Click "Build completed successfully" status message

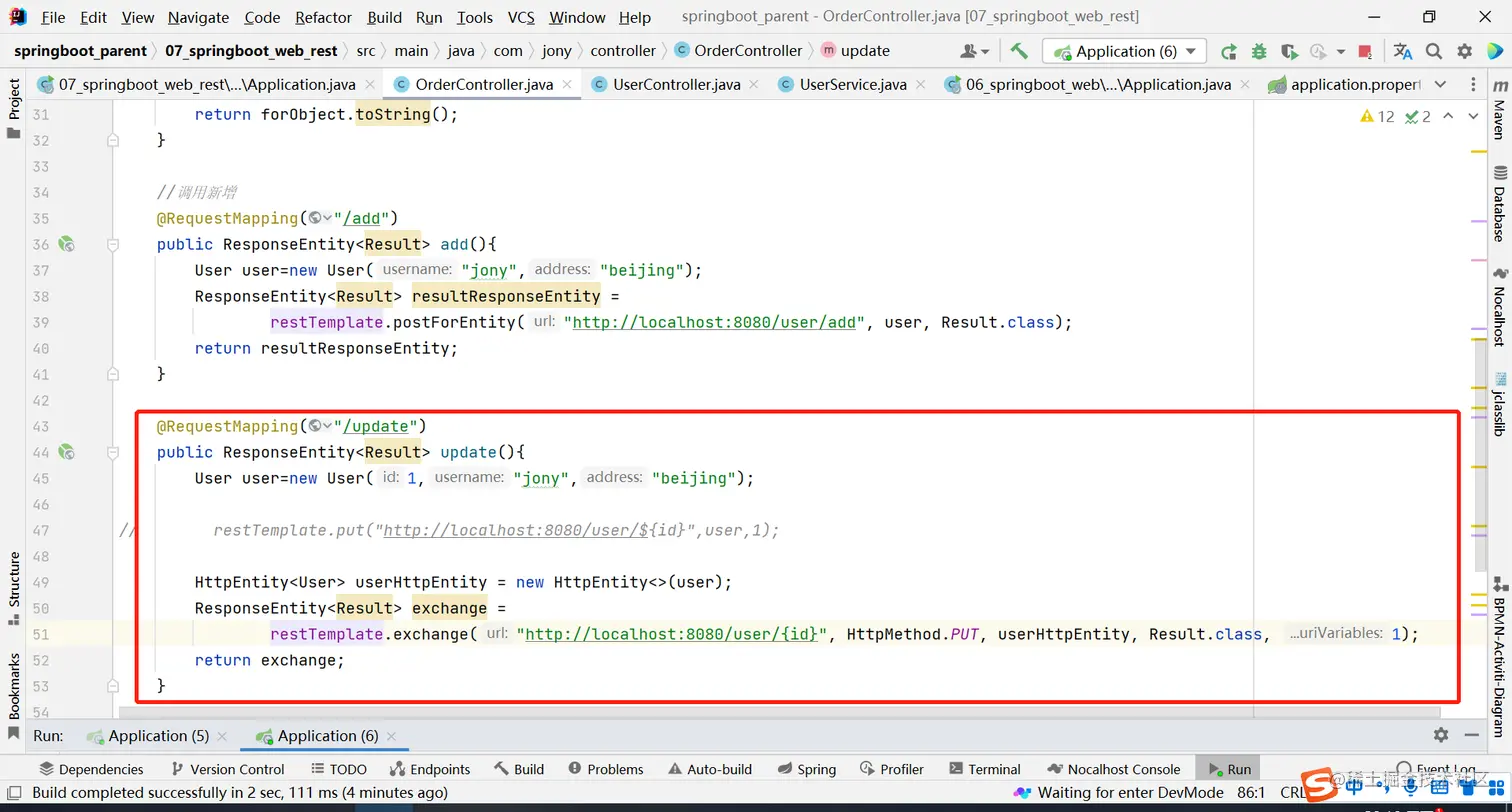coord(240,793)
